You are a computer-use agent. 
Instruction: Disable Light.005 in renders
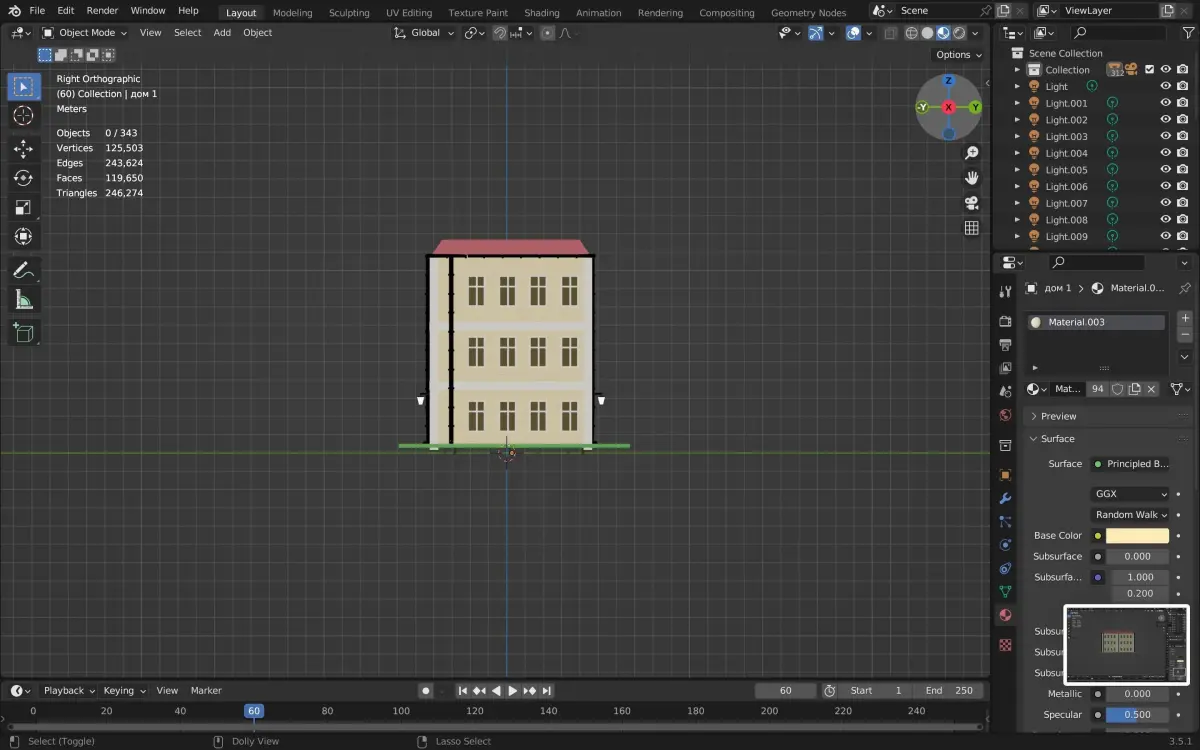pos(1182,170)
